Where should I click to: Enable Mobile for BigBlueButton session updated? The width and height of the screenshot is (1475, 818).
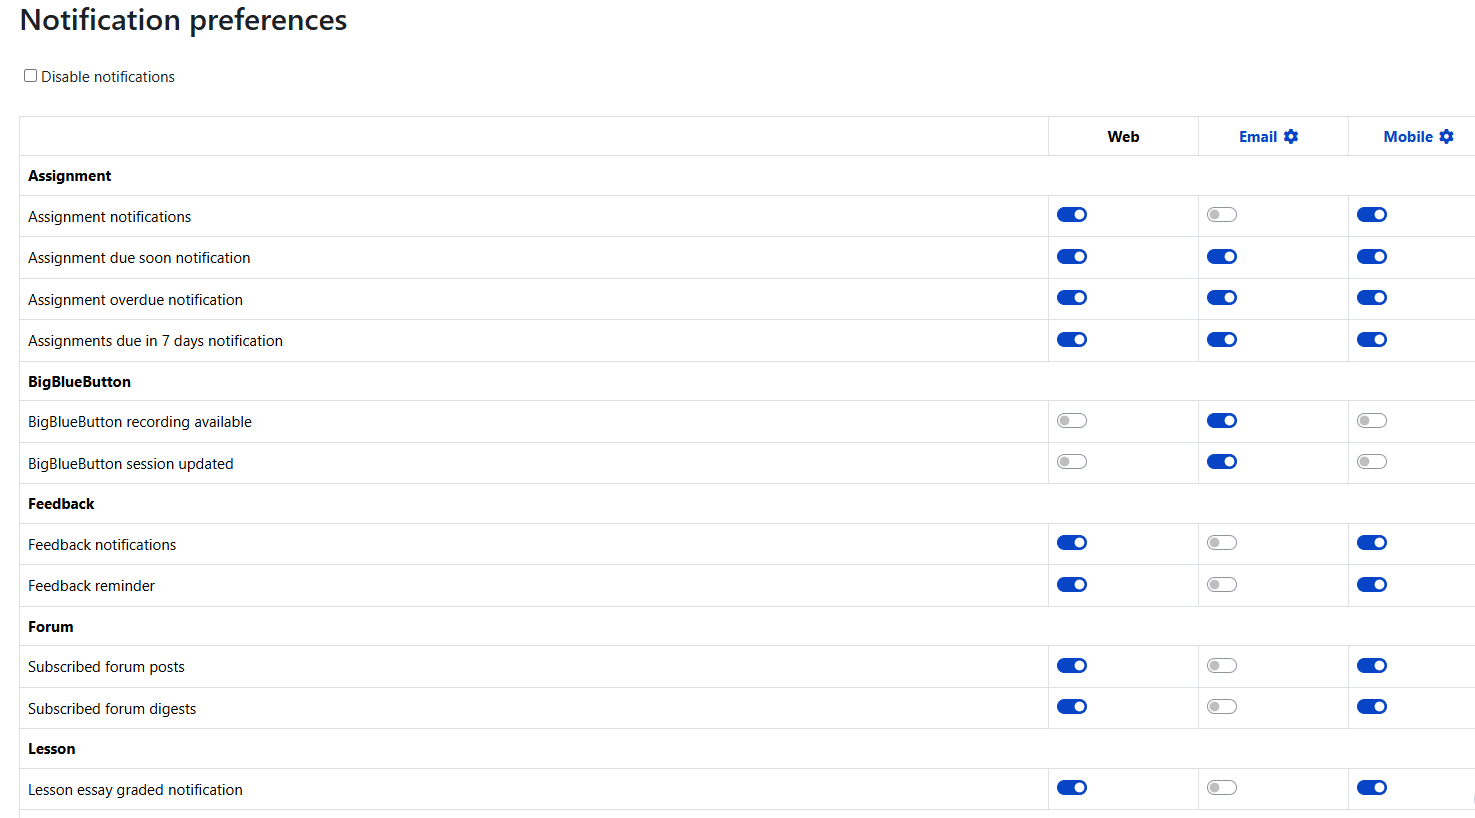(1372, 462)
